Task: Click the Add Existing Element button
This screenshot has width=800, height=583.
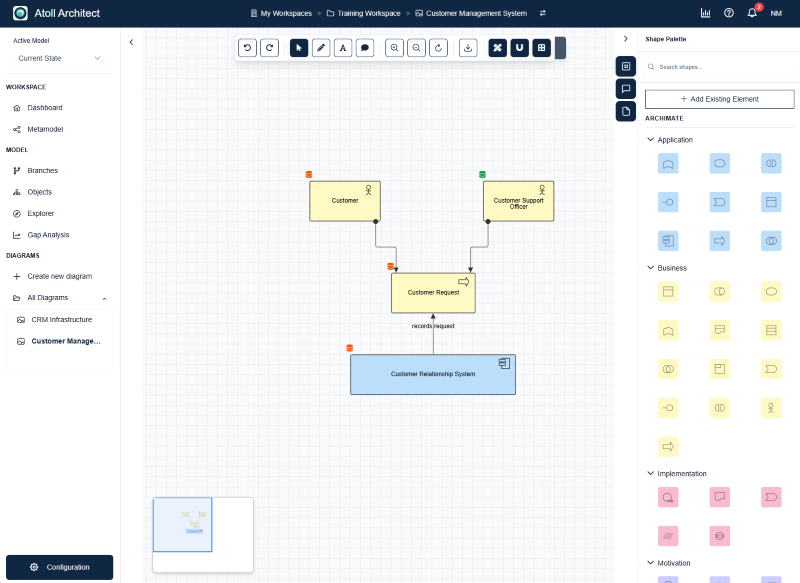Action: pos(719,99)
